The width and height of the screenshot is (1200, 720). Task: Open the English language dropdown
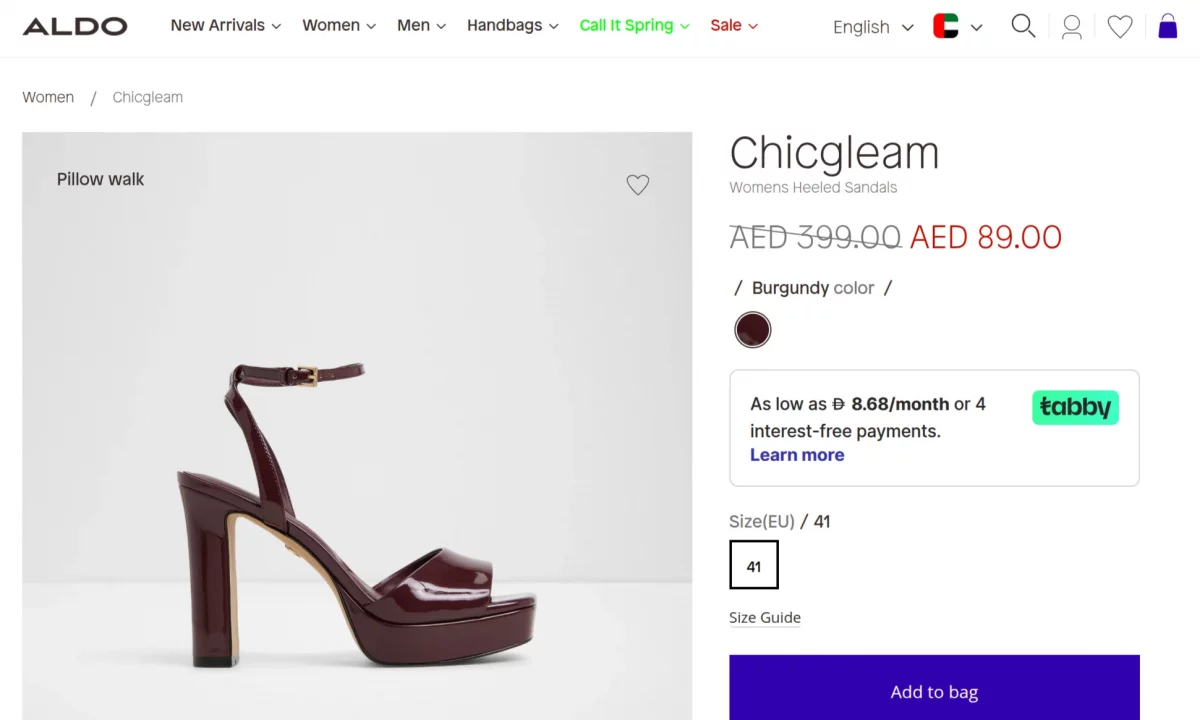(x=871, y=26)
